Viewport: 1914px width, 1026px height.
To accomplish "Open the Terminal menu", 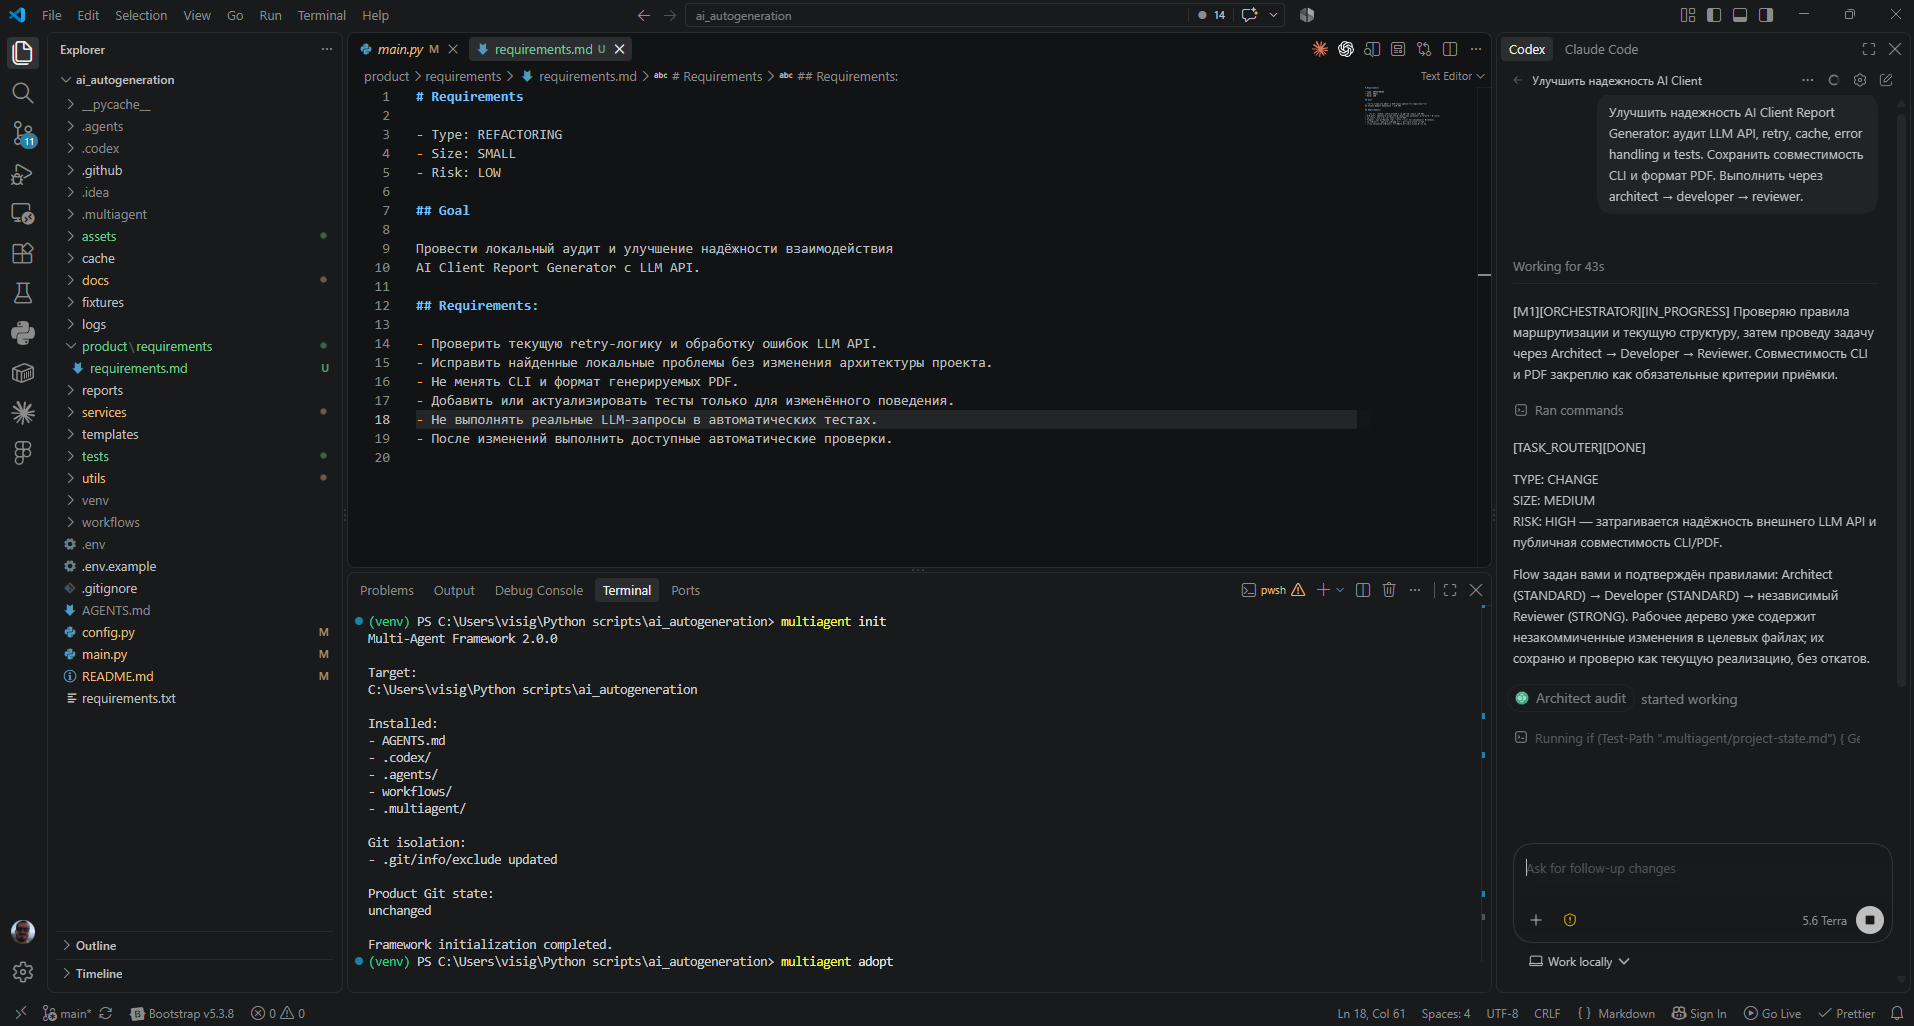I will tap(321, 15).
